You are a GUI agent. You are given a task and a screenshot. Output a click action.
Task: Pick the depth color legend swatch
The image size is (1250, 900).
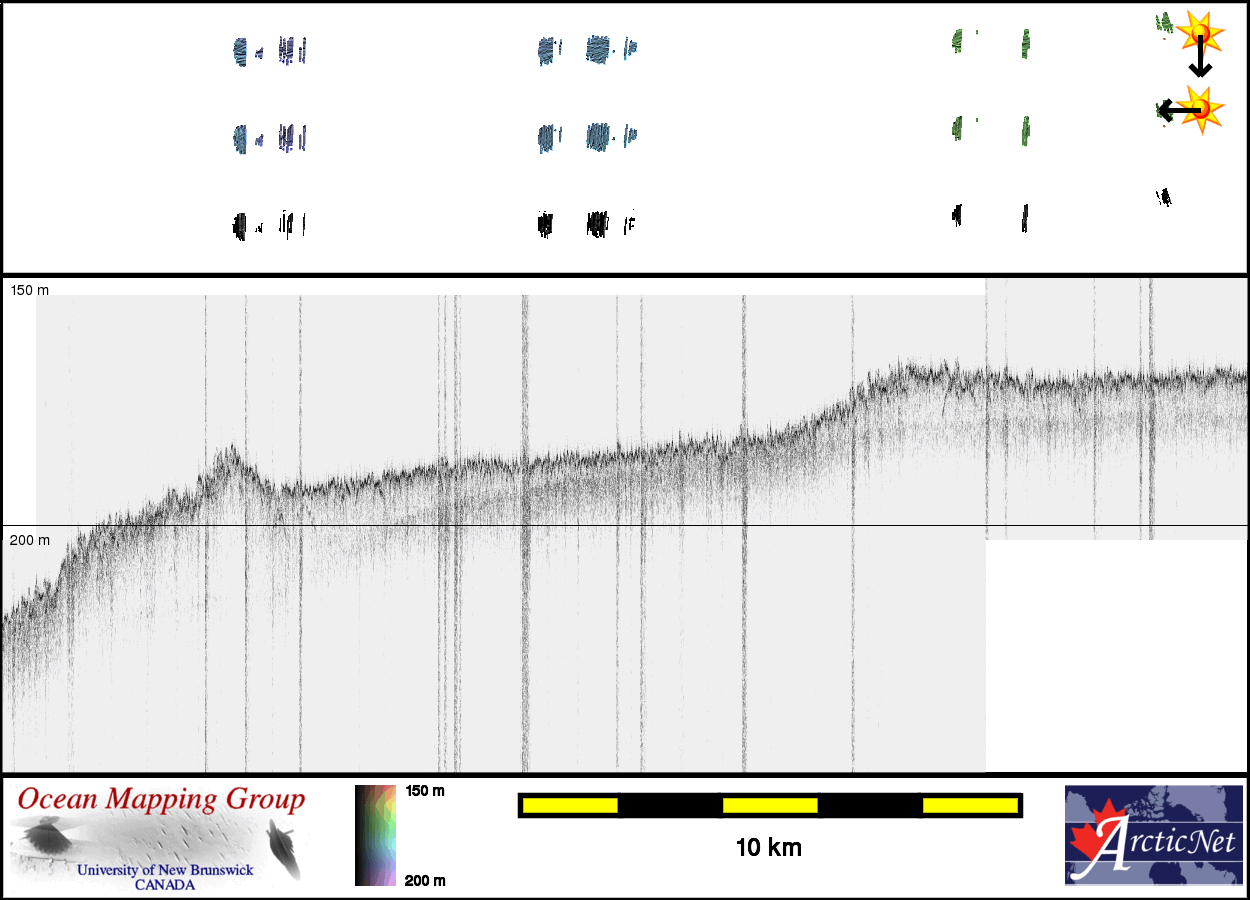click(376, 835)
